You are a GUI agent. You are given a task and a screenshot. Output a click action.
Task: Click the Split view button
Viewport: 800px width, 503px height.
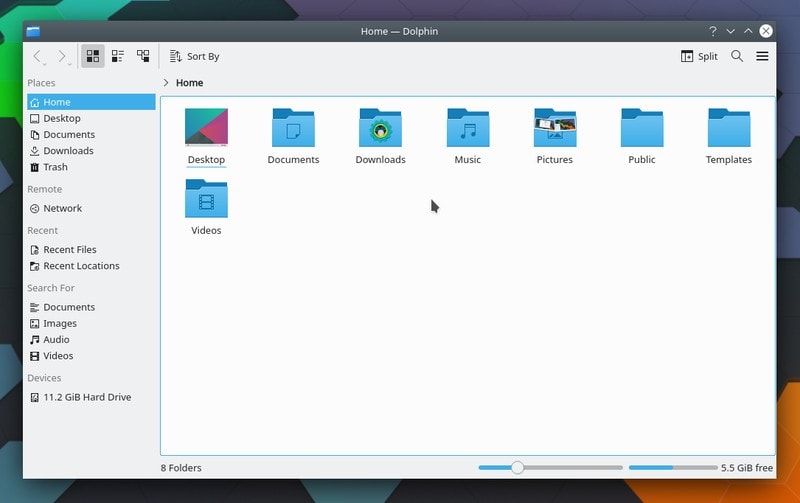point(699,56)
